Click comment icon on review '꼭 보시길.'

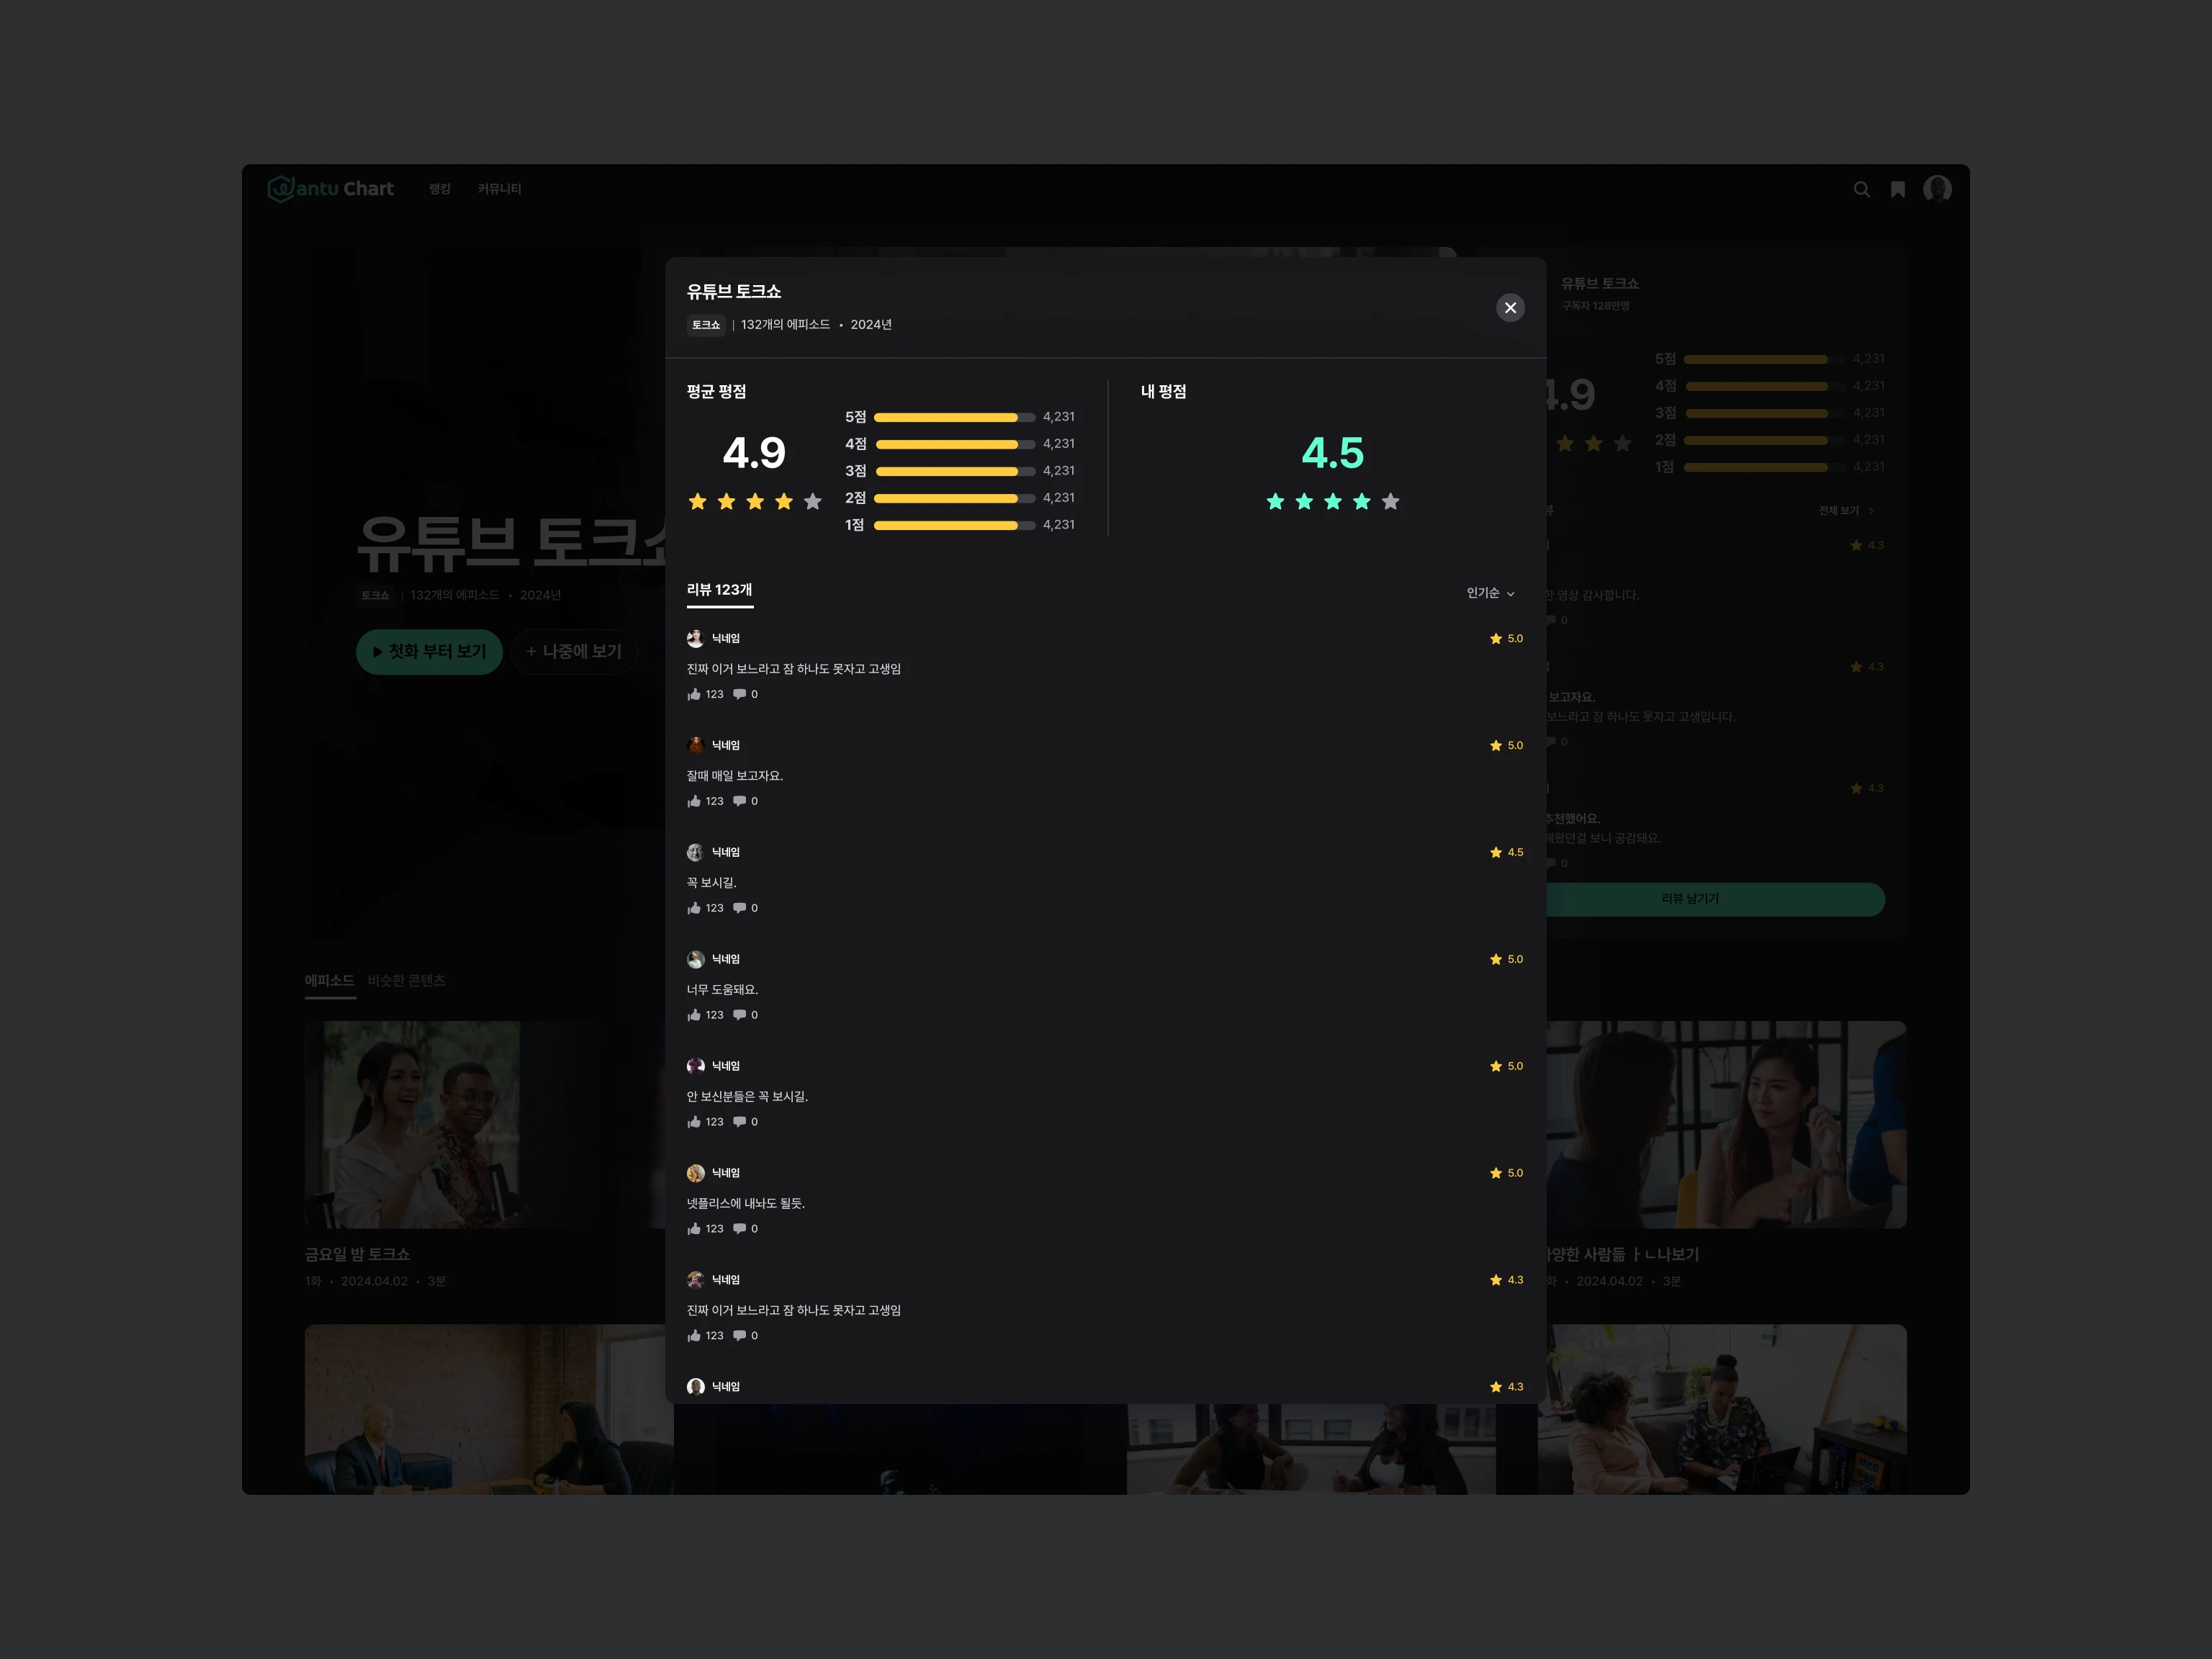(x=739, y=908)
